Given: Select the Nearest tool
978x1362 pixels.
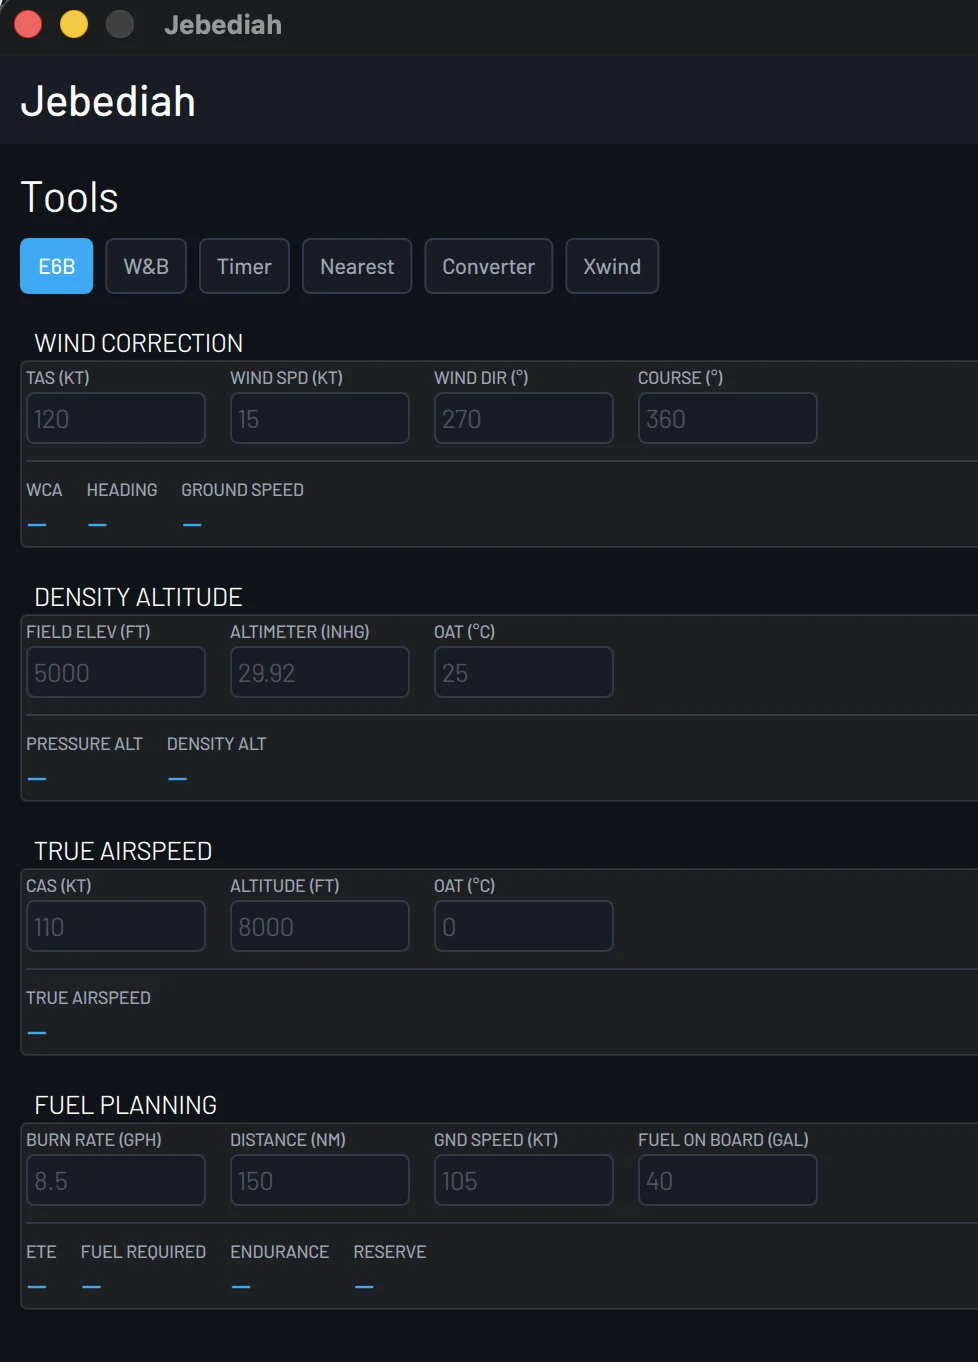Looking at the screenshot, I should coord(357,266).
